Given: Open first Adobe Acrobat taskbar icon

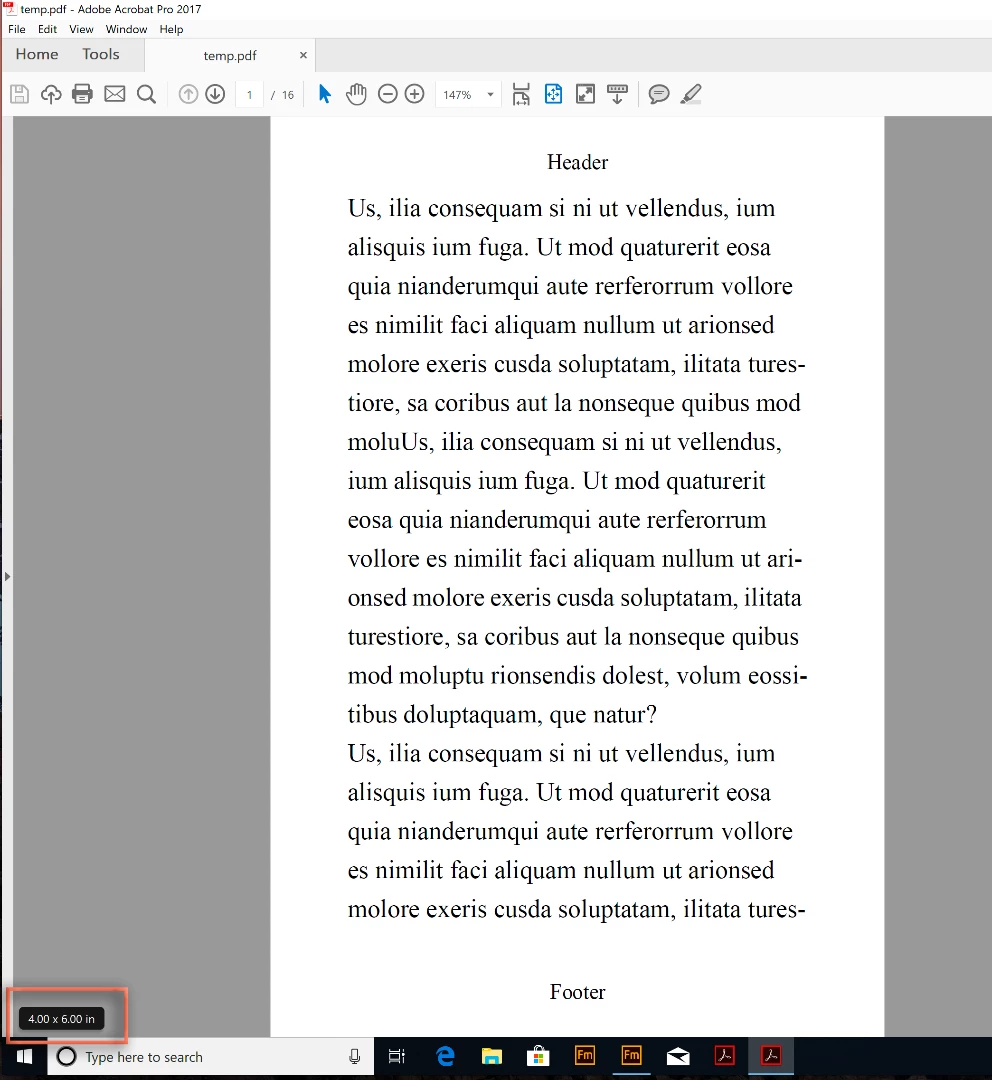Looking at the screenshot, I should click(725, 1055).
